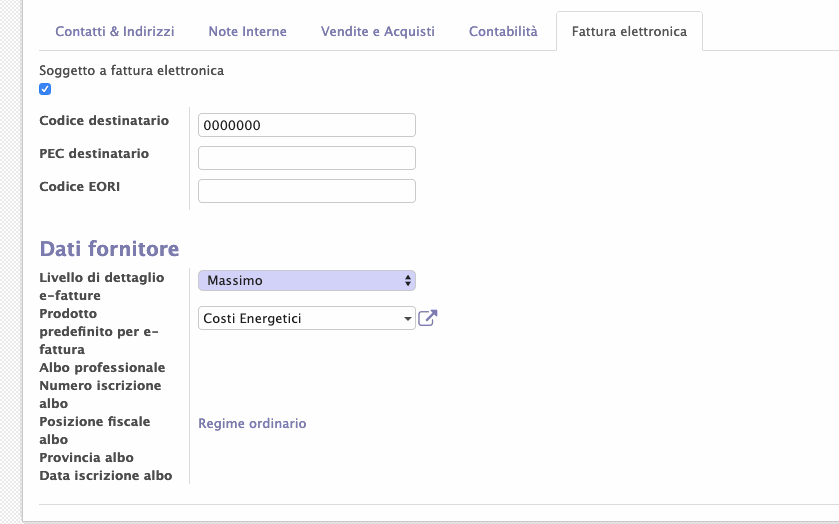Image resolution: width=839 pixels, height=524 pixels.
Task: Select the Contabilità tab
Action: (x=503, y=32)
